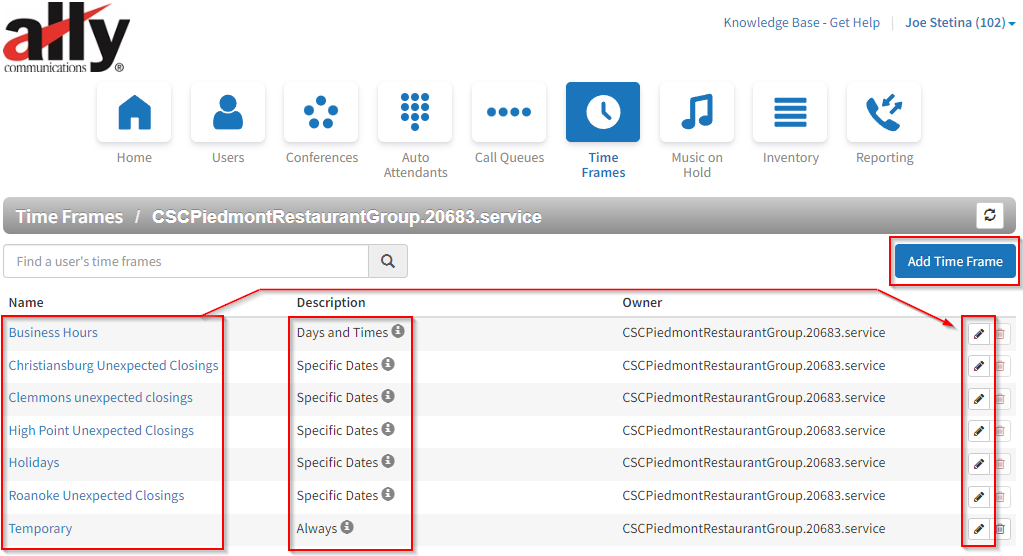Open Auto Attendants keypad icon
Image resolution: width=1023 pixels, height=556 pixels.
(x=415, y=112)
